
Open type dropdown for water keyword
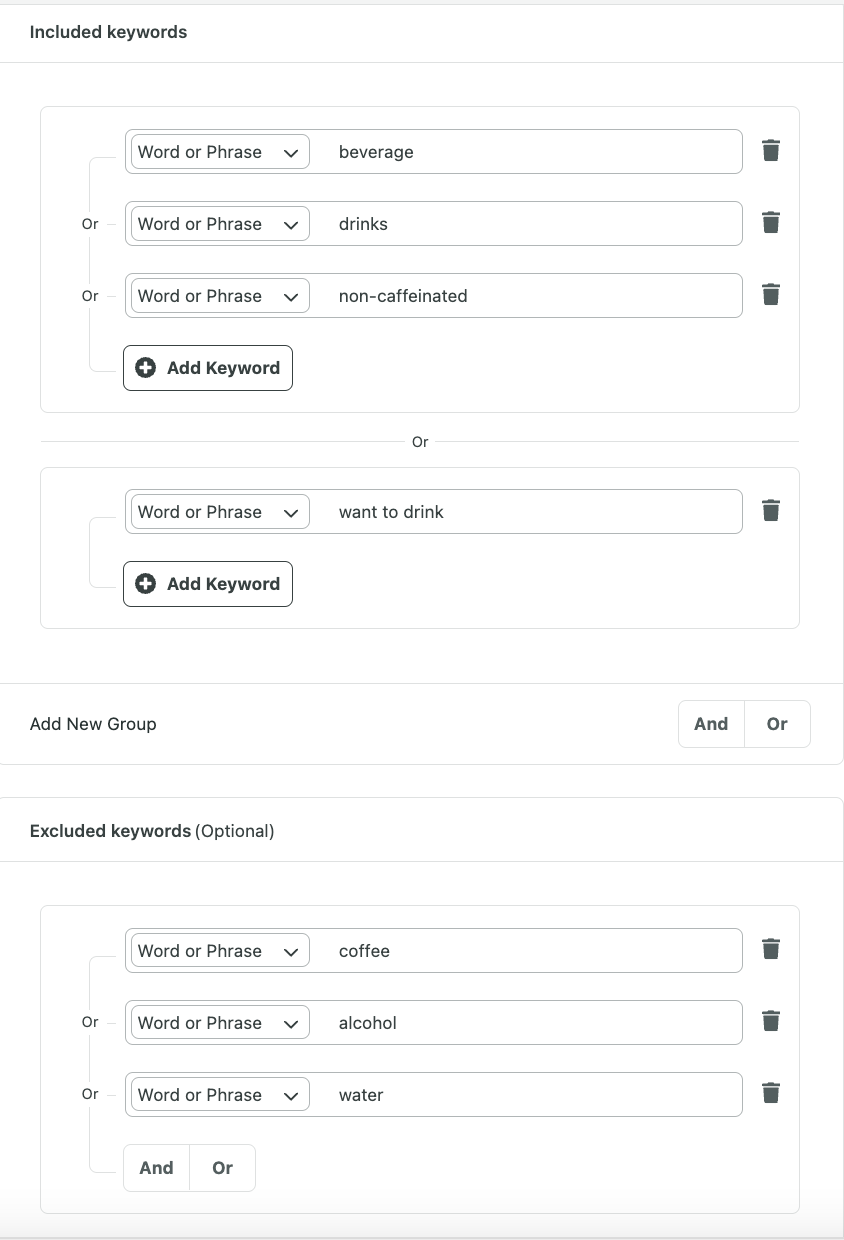tap(219, 1095)
